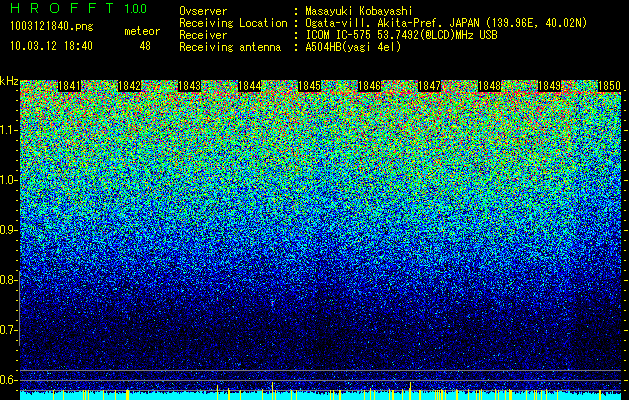Click the 1.0 frequency axis label

pos(9,180)
